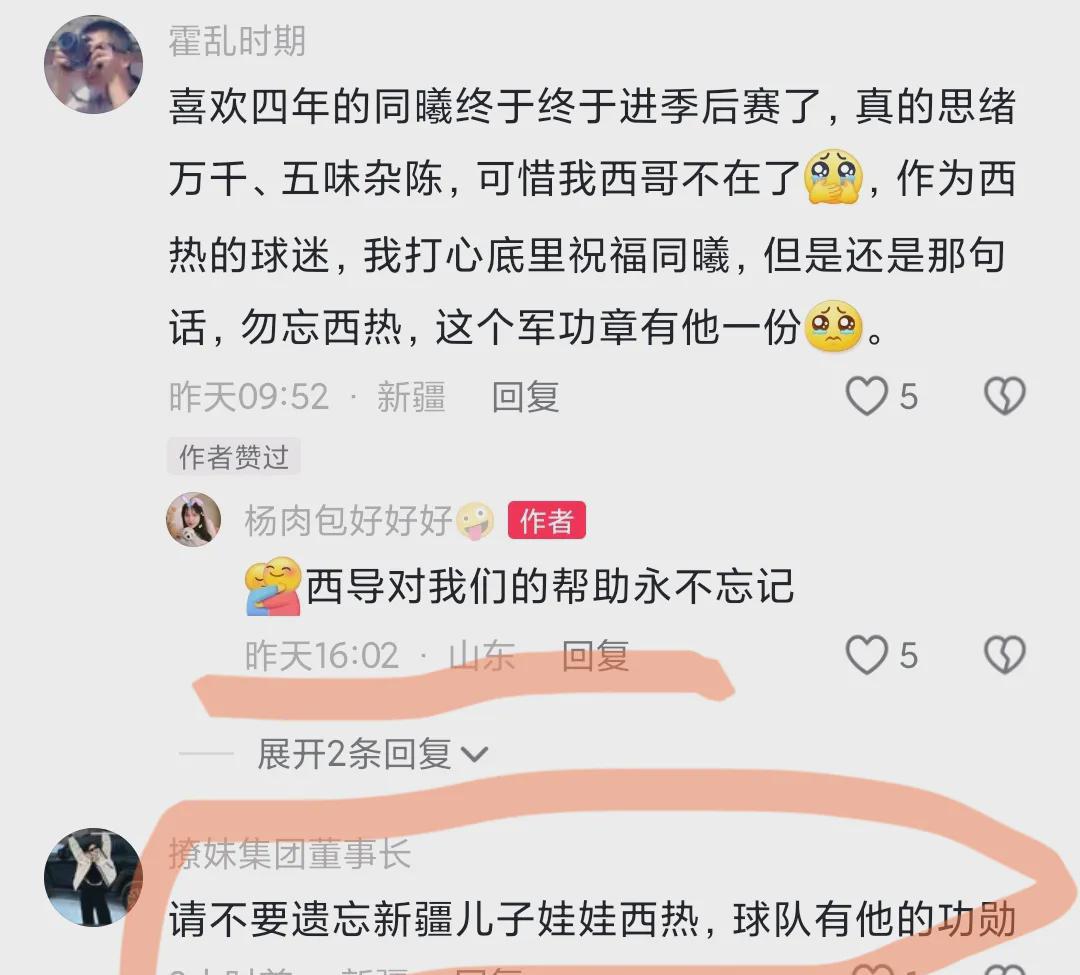Open username 撩妹集团董事长 profile
This screenshot has height=975, width=1080.
tap(290, 855)
